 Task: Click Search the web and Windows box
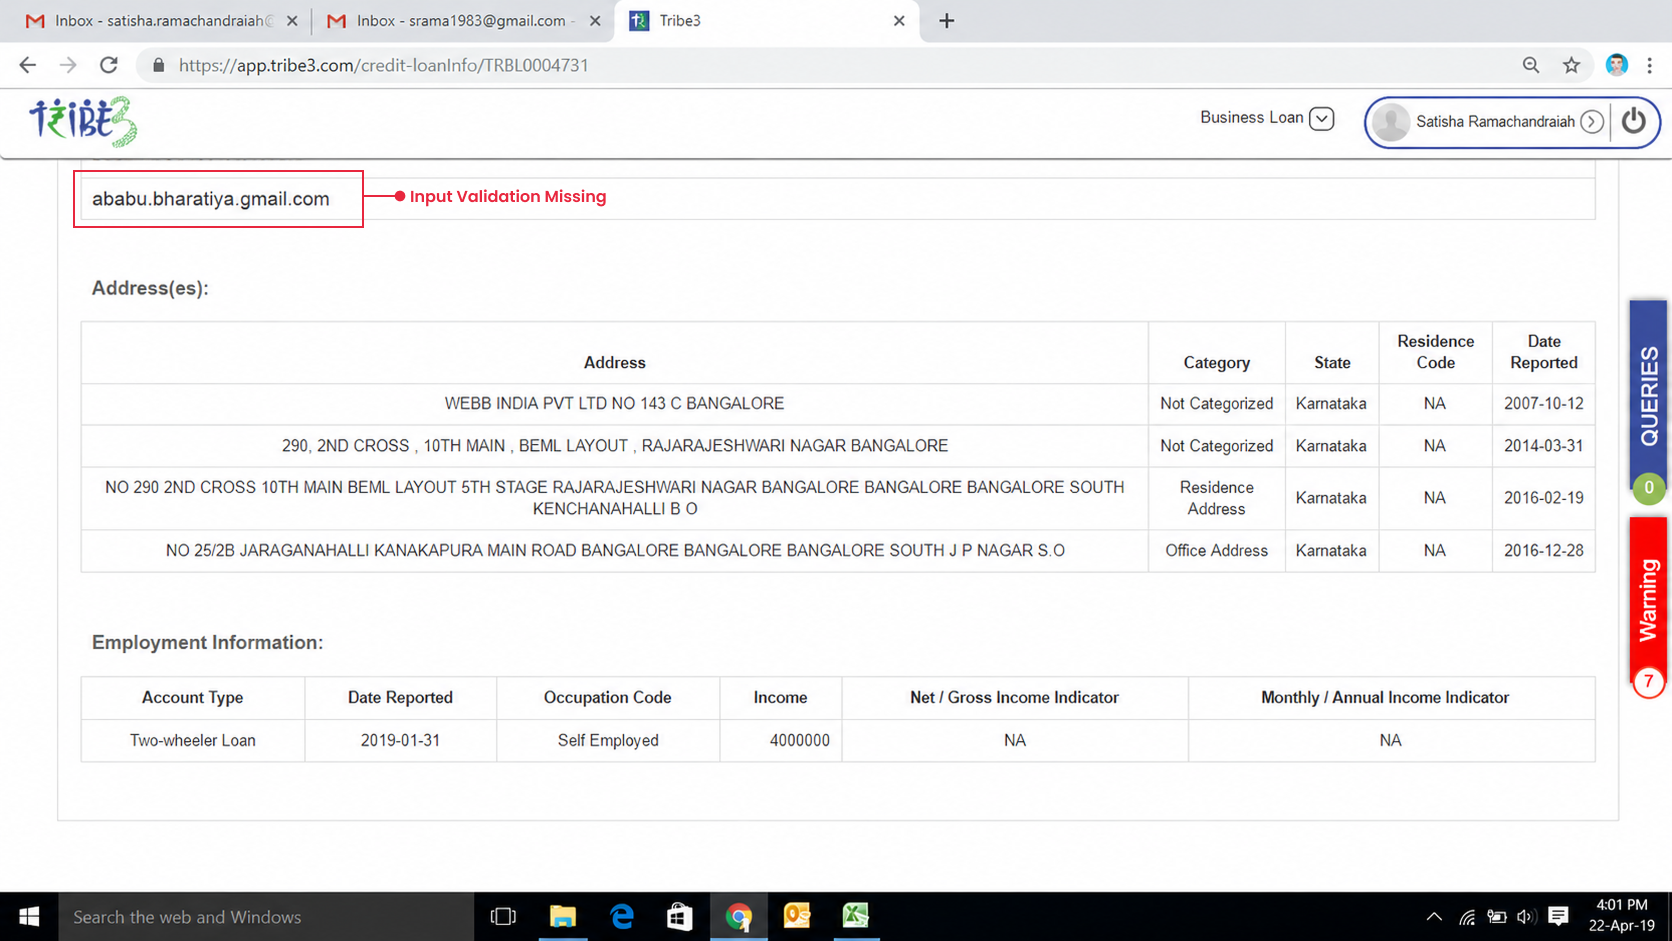pyautogui.click(x=266, y=917)
